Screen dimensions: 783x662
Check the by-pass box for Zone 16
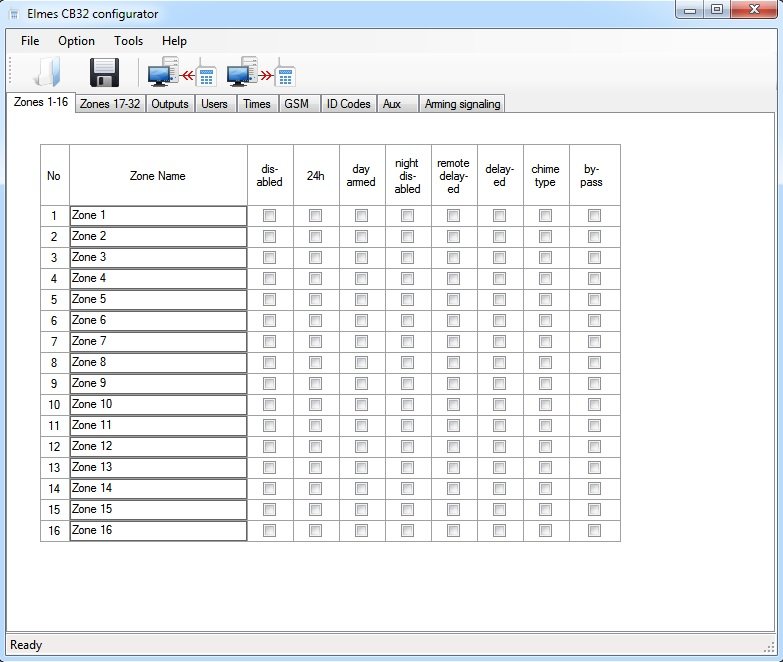tap(594, 531)
